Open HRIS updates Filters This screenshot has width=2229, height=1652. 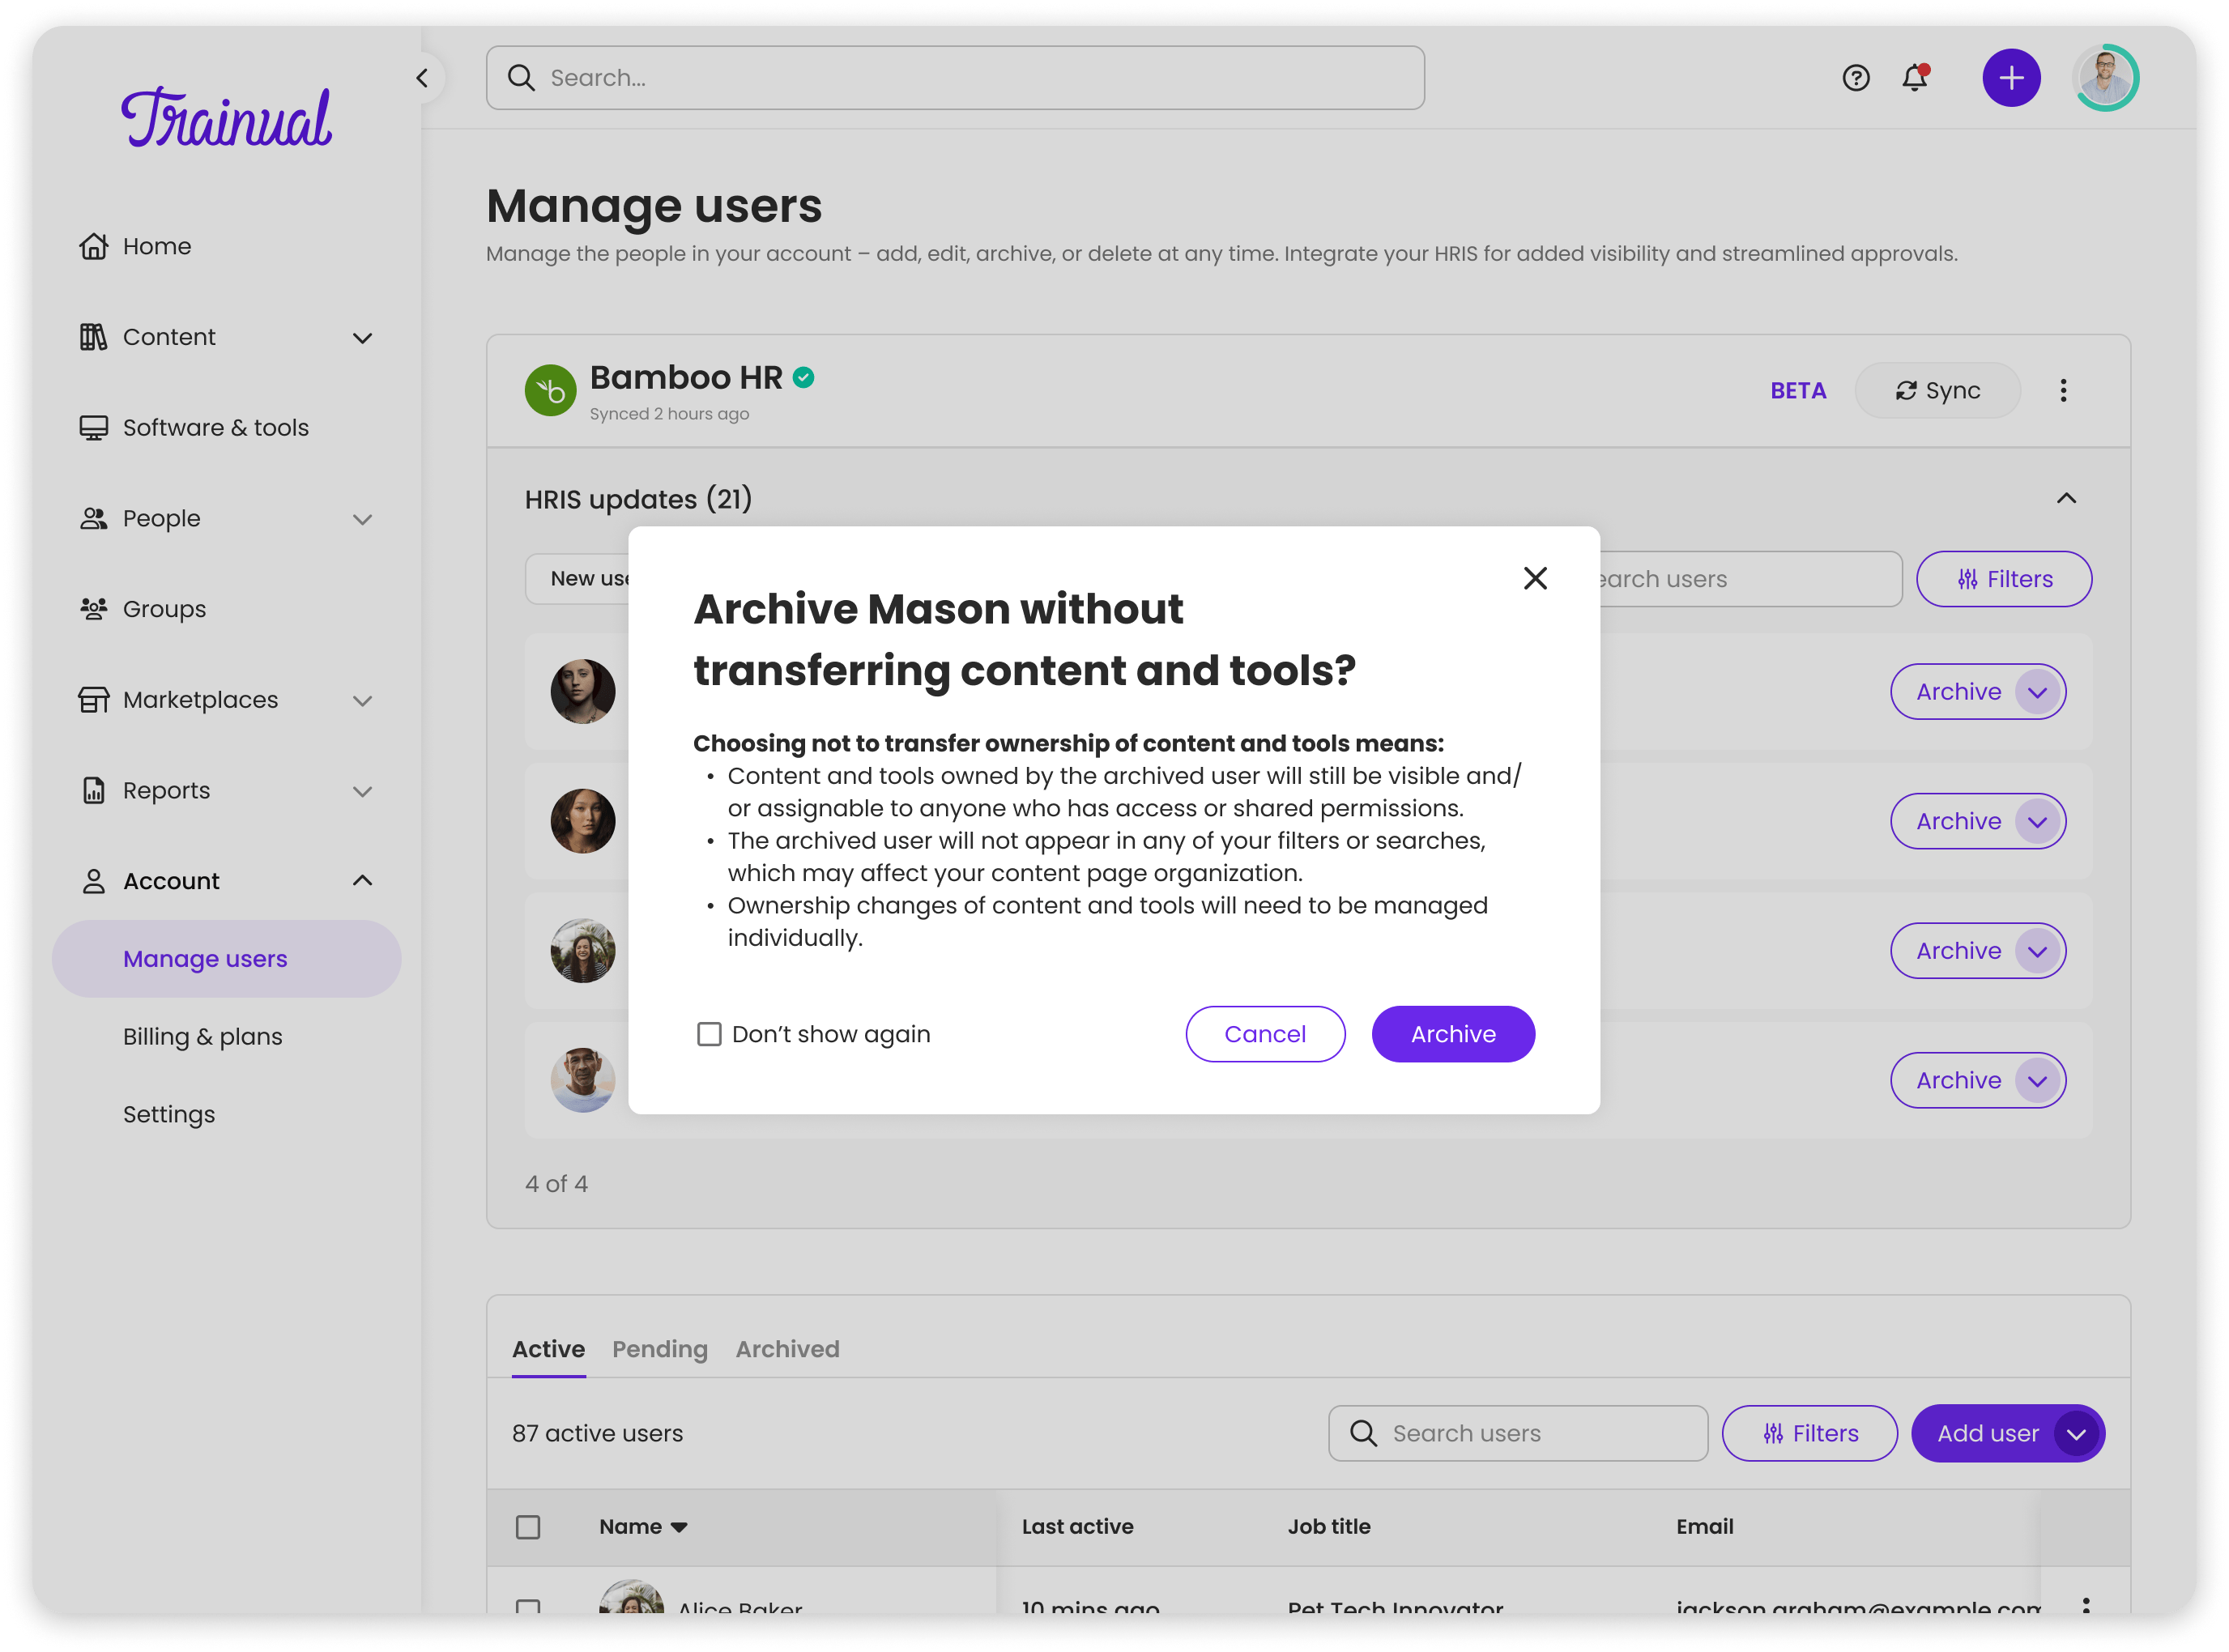tap(2003, 578)
